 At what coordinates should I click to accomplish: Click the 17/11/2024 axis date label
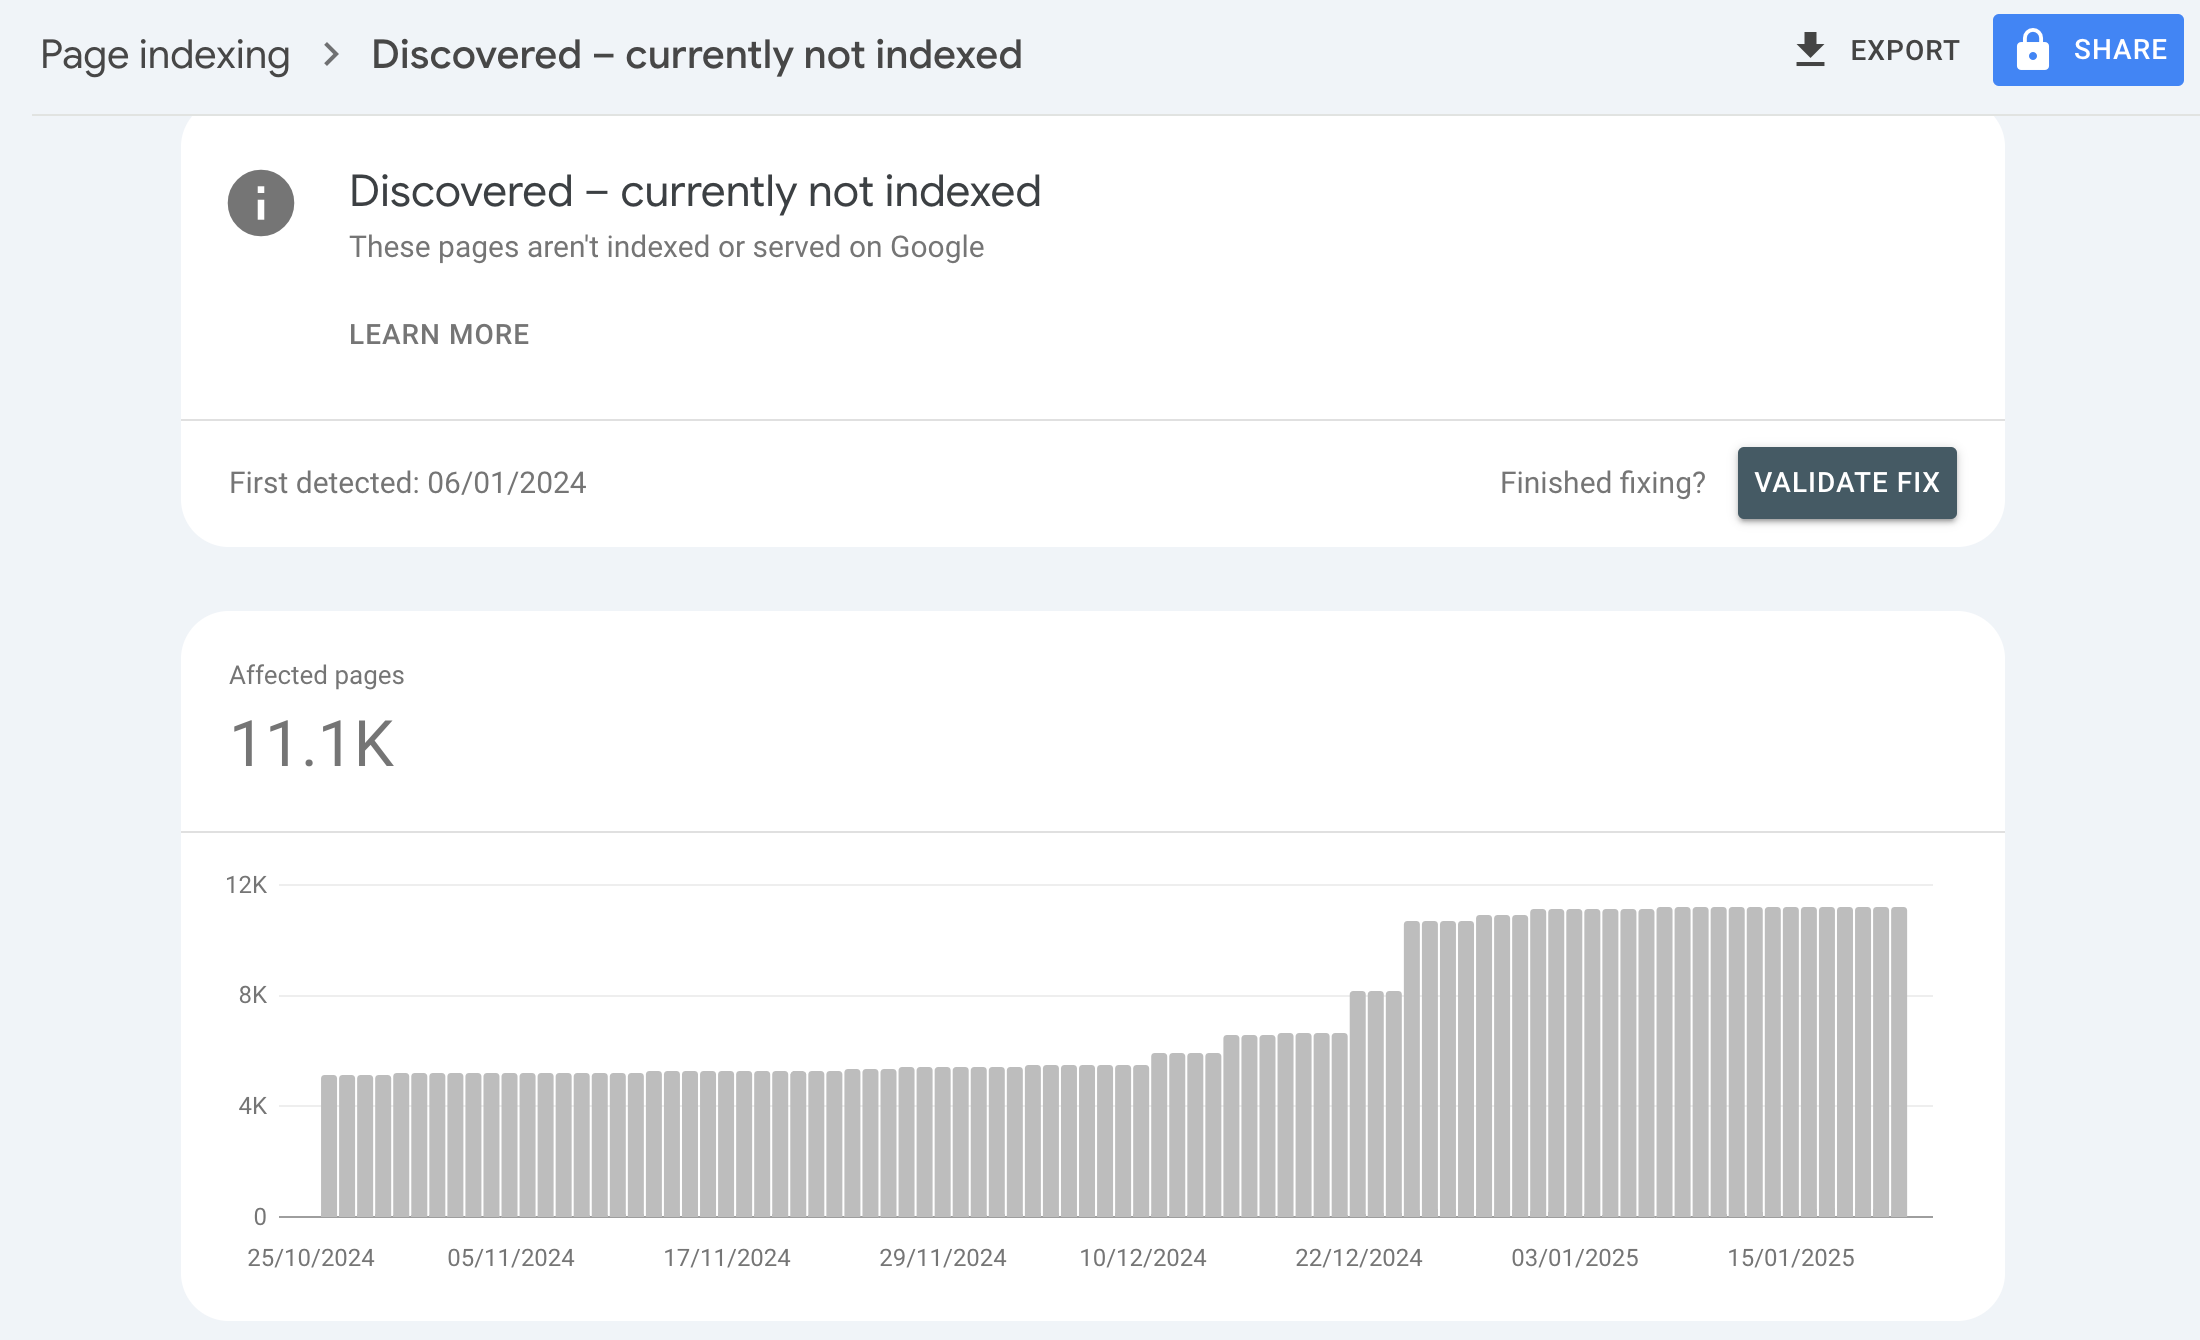(727, 1258)
